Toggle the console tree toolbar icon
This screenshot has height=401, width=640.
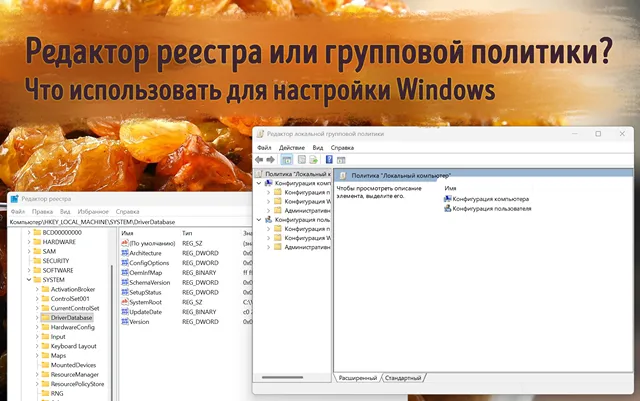tap(287, 159)
